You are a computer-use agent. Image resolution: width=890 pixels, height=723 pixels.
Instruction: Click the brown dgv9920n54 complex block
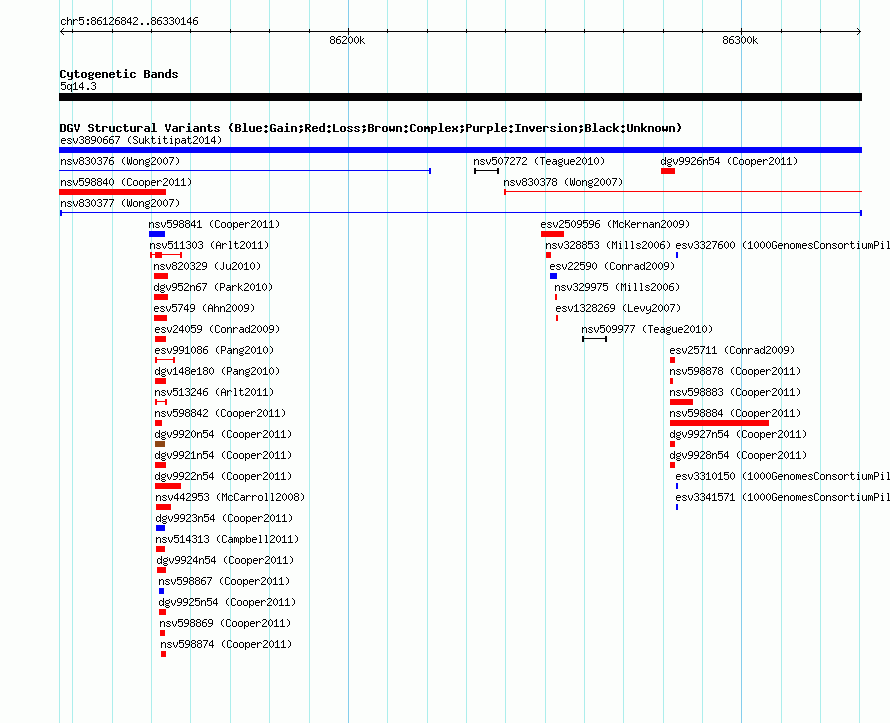click(159, 444)
